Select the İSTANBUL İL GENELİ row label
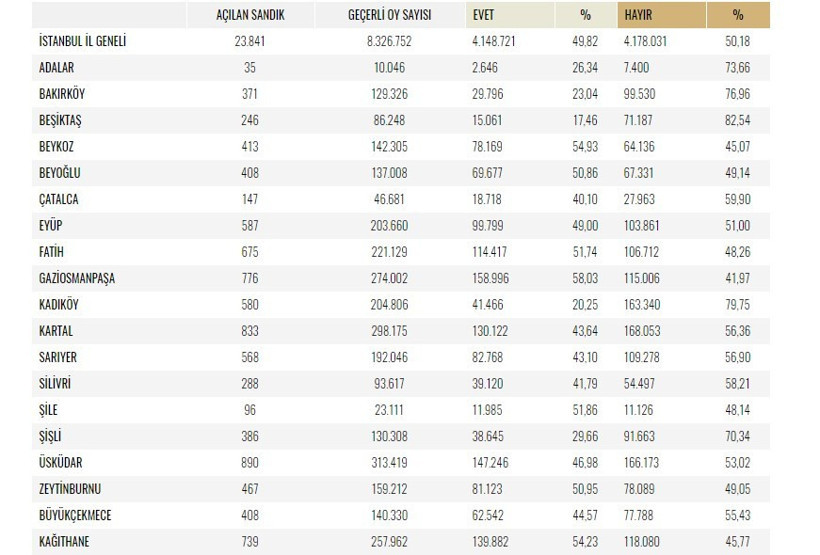This screenshot has height=555, width=820. coord(81,41)
